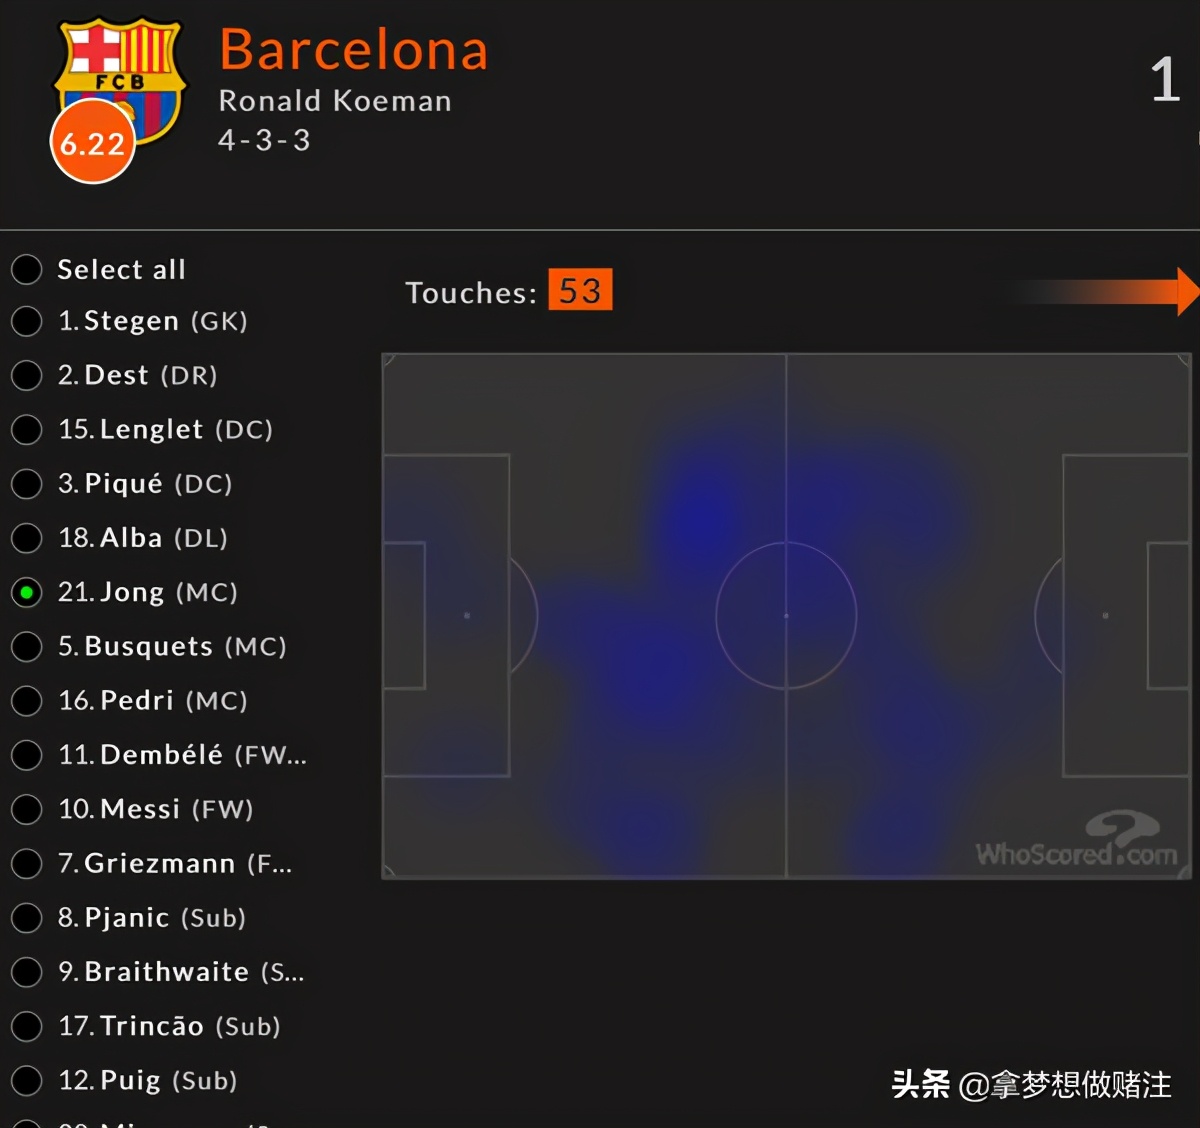
Task: Select player 10. Messi (FW)
Action: click(27, 809)
